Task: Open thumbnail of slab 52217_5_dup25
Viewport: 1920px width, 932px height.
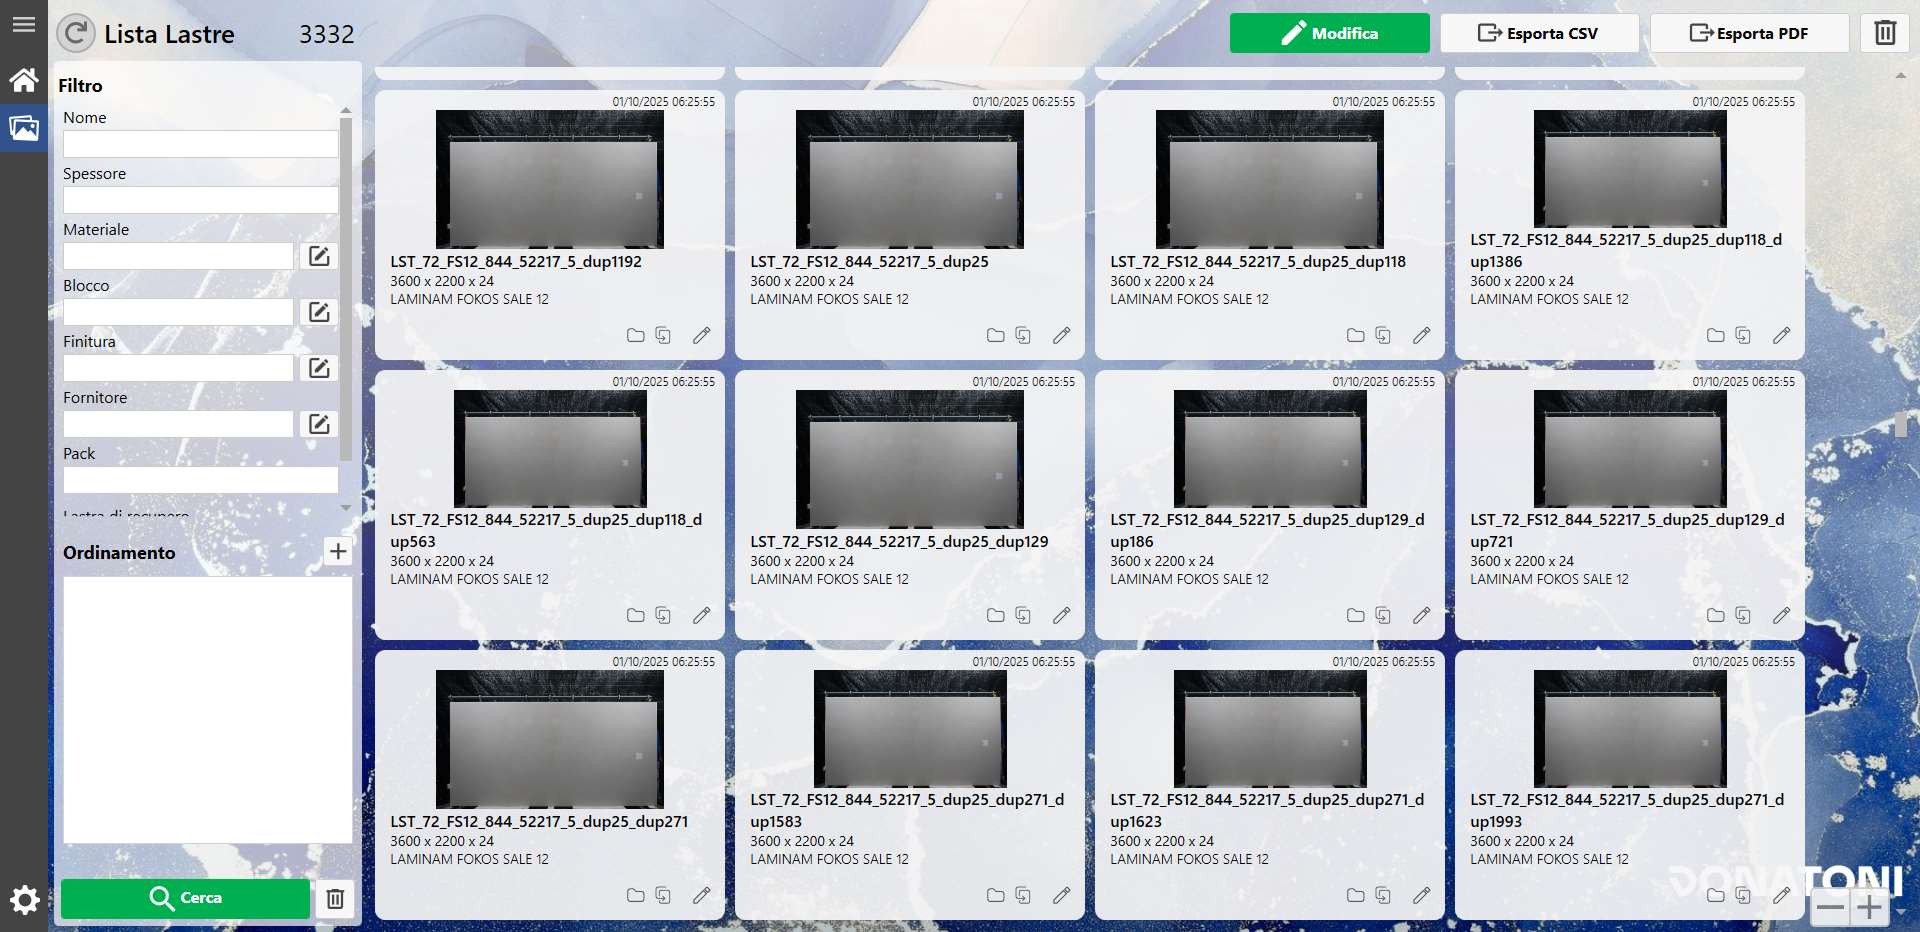Action: [x=910, y=179]
